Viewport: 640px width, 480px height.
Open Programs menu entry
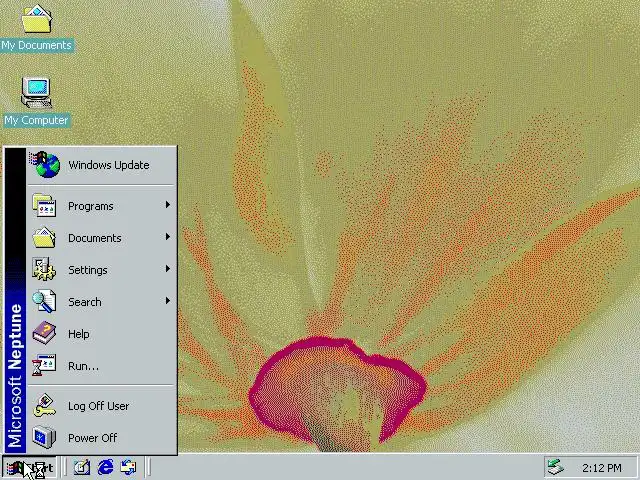pyautogui.click(x=101, y=206)
